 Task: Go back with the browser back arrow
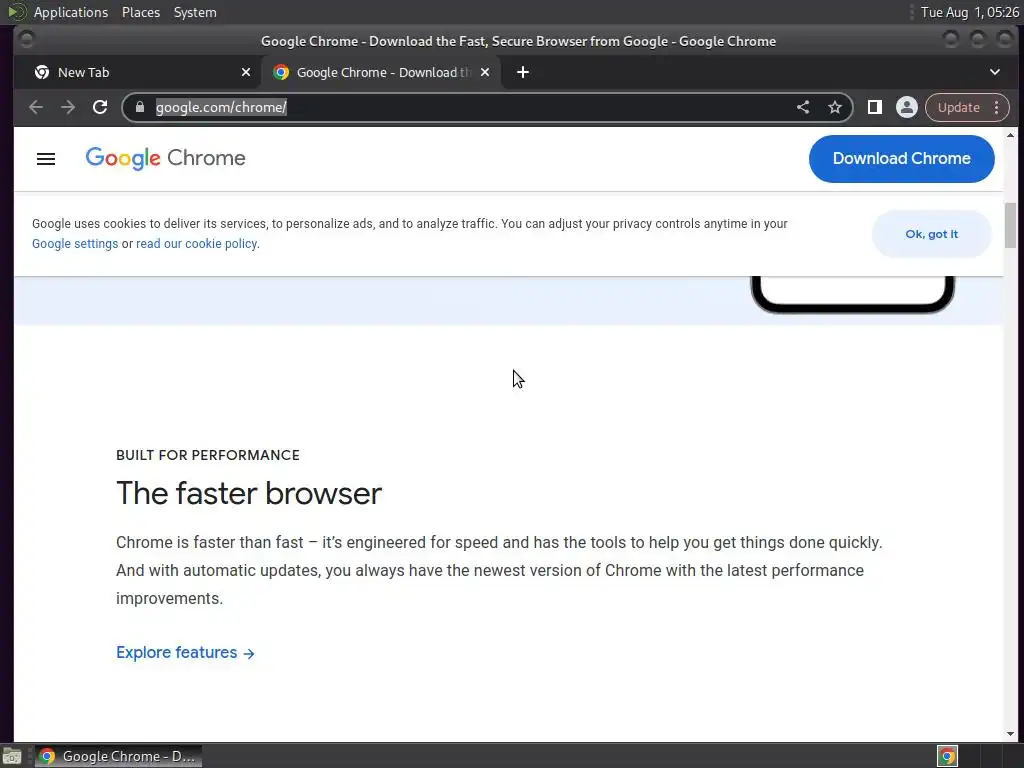[x=36, y=107]
